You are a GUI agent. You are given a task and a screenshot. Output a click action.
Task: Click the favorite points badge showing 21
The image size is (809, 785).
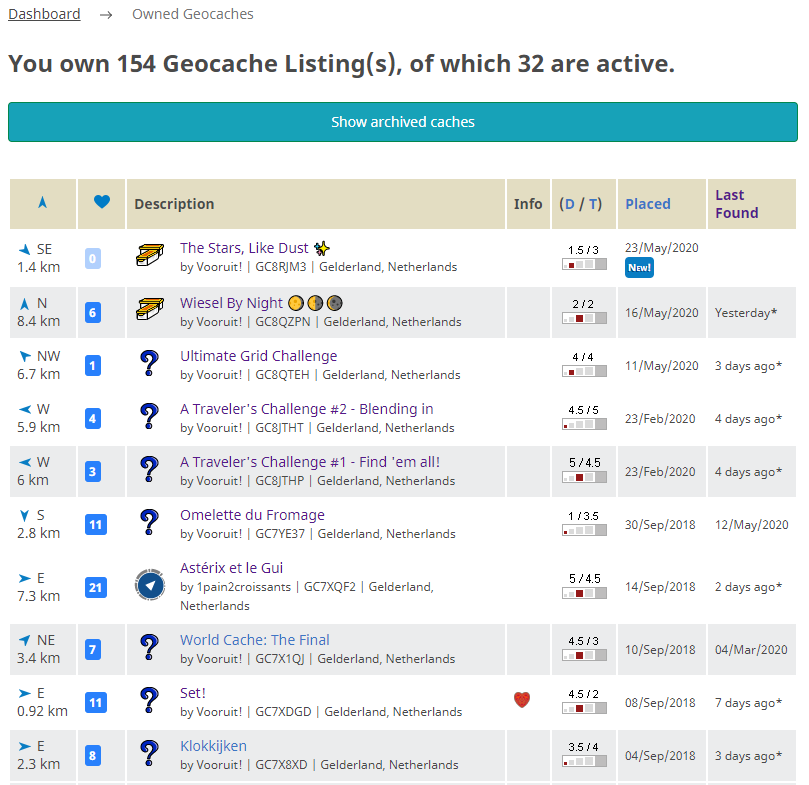[95, 587]
